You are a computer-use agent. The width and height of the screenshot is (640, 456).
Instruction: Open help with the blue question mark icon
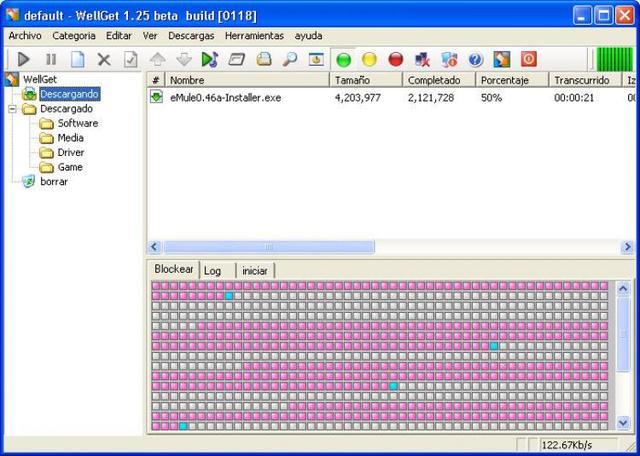coord(476,60)
